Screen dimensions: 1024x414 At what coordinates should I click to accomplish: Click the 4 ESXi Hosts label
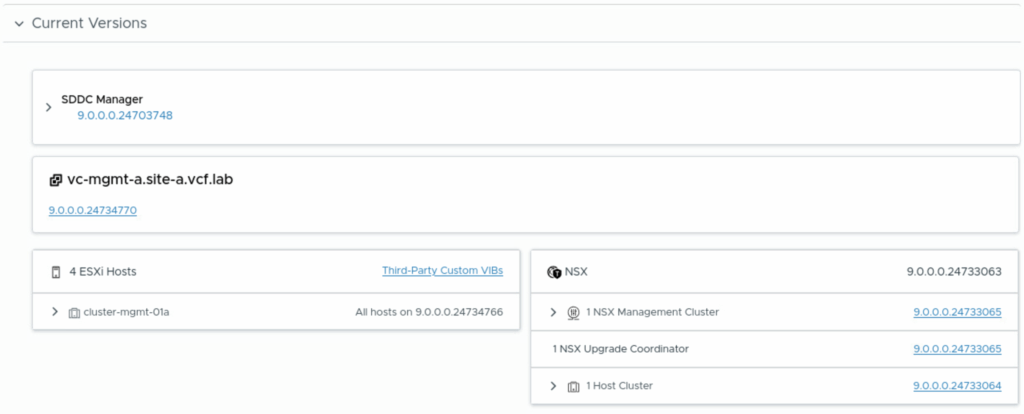coord(103,271)
